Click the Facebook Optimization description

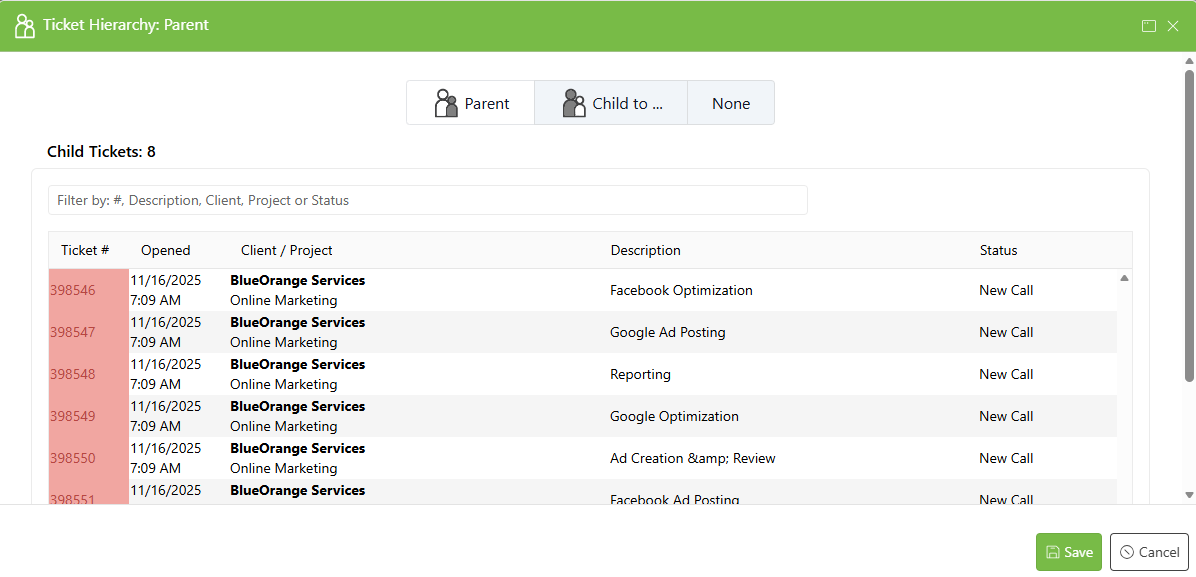tap(681, 291)
